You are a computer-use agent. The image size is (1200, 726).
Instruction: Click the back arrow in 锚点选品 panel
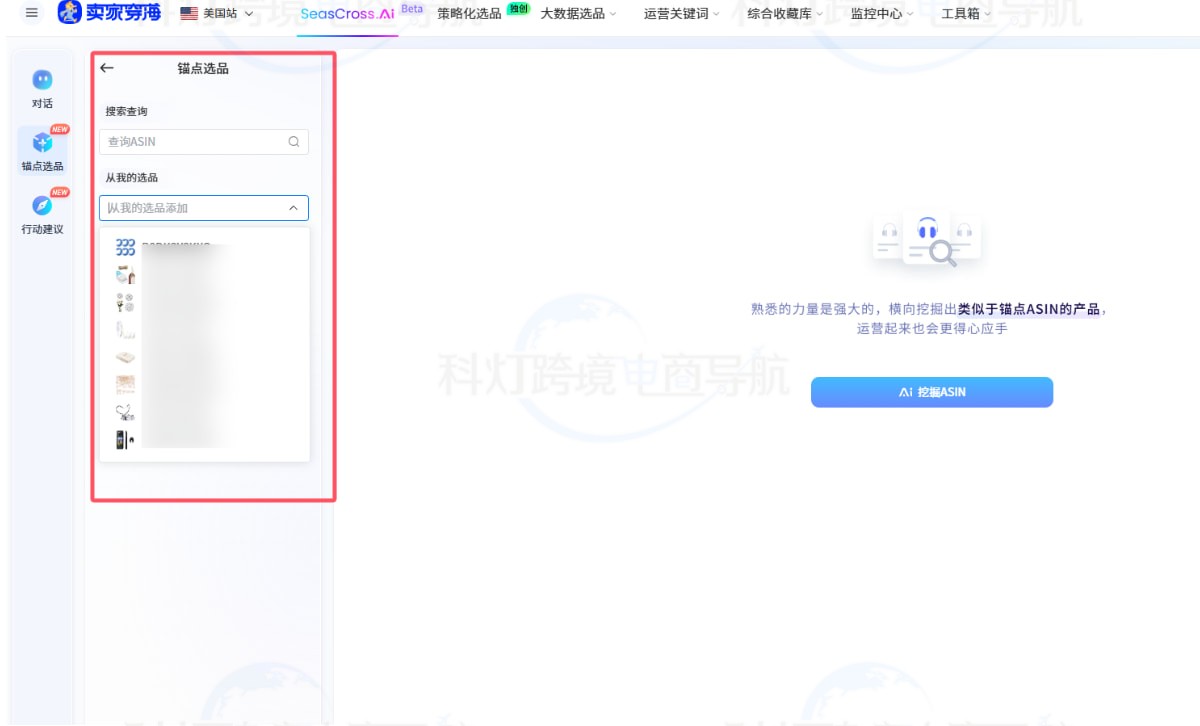[107, 68]
